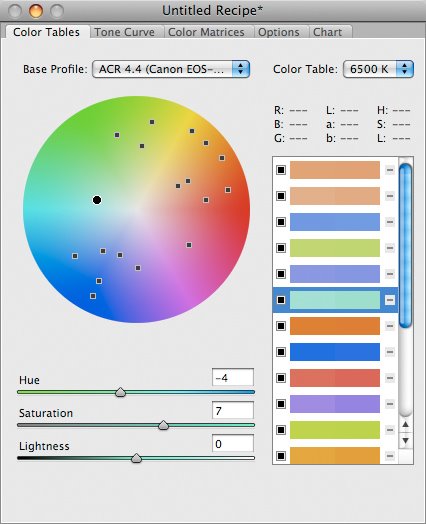Click scrollbar up arrow in color list
The height and width of the screenshot is (524, 426).
coord(406,425)
